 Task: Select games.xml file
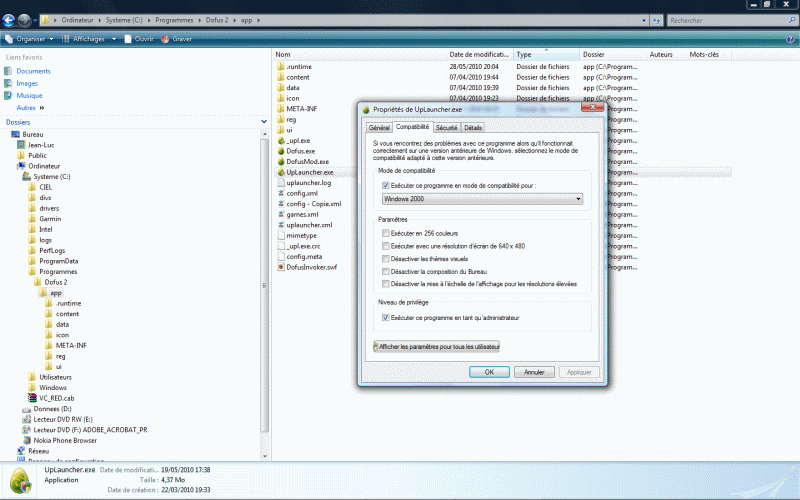(x=302, y=214)
